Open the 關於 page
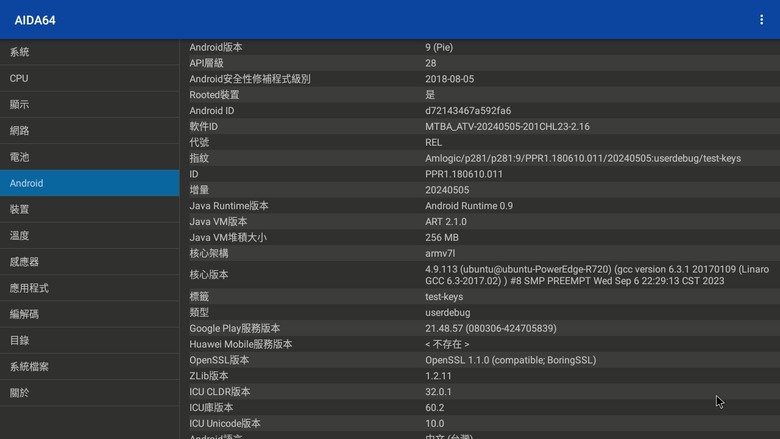This screenshot has width=780, height=439. tap(90, 393)
